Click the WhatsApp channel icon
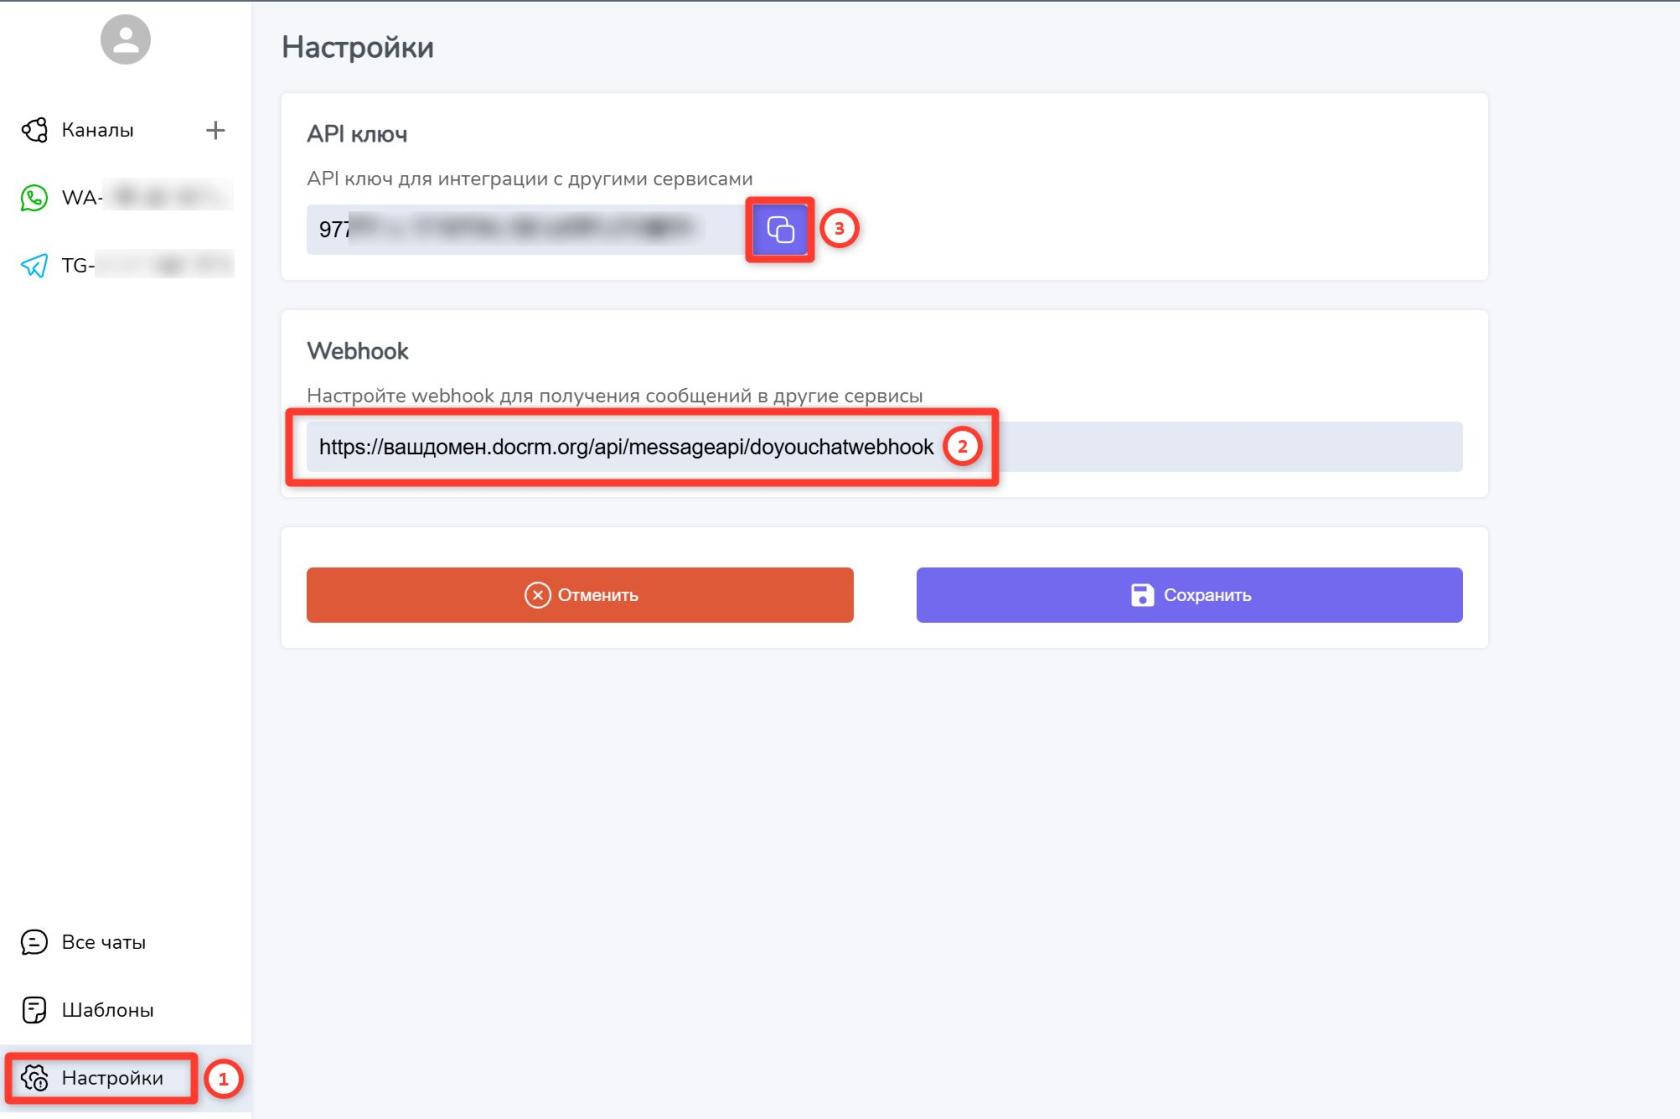Image resolution: width=1680 pixels, height=1119 pixels. tap(34, 198)
